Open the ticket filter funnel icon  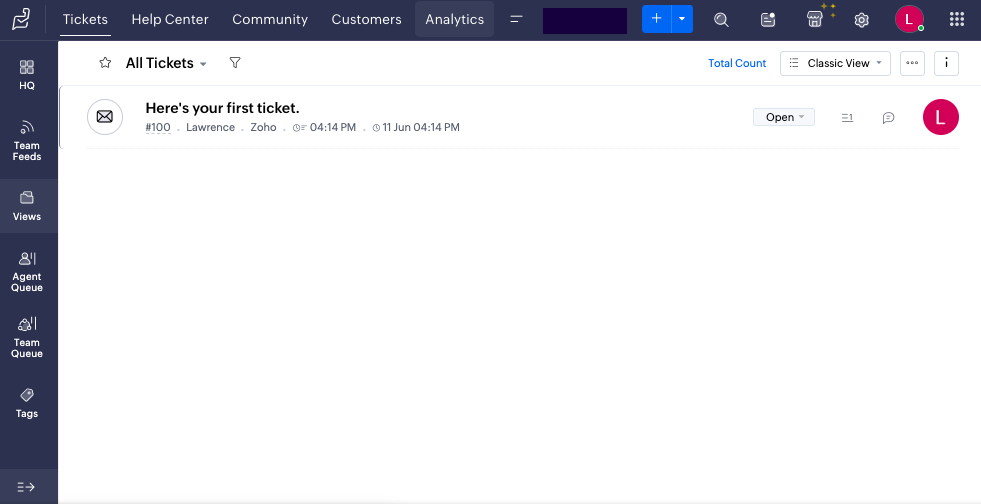(235, 63)
